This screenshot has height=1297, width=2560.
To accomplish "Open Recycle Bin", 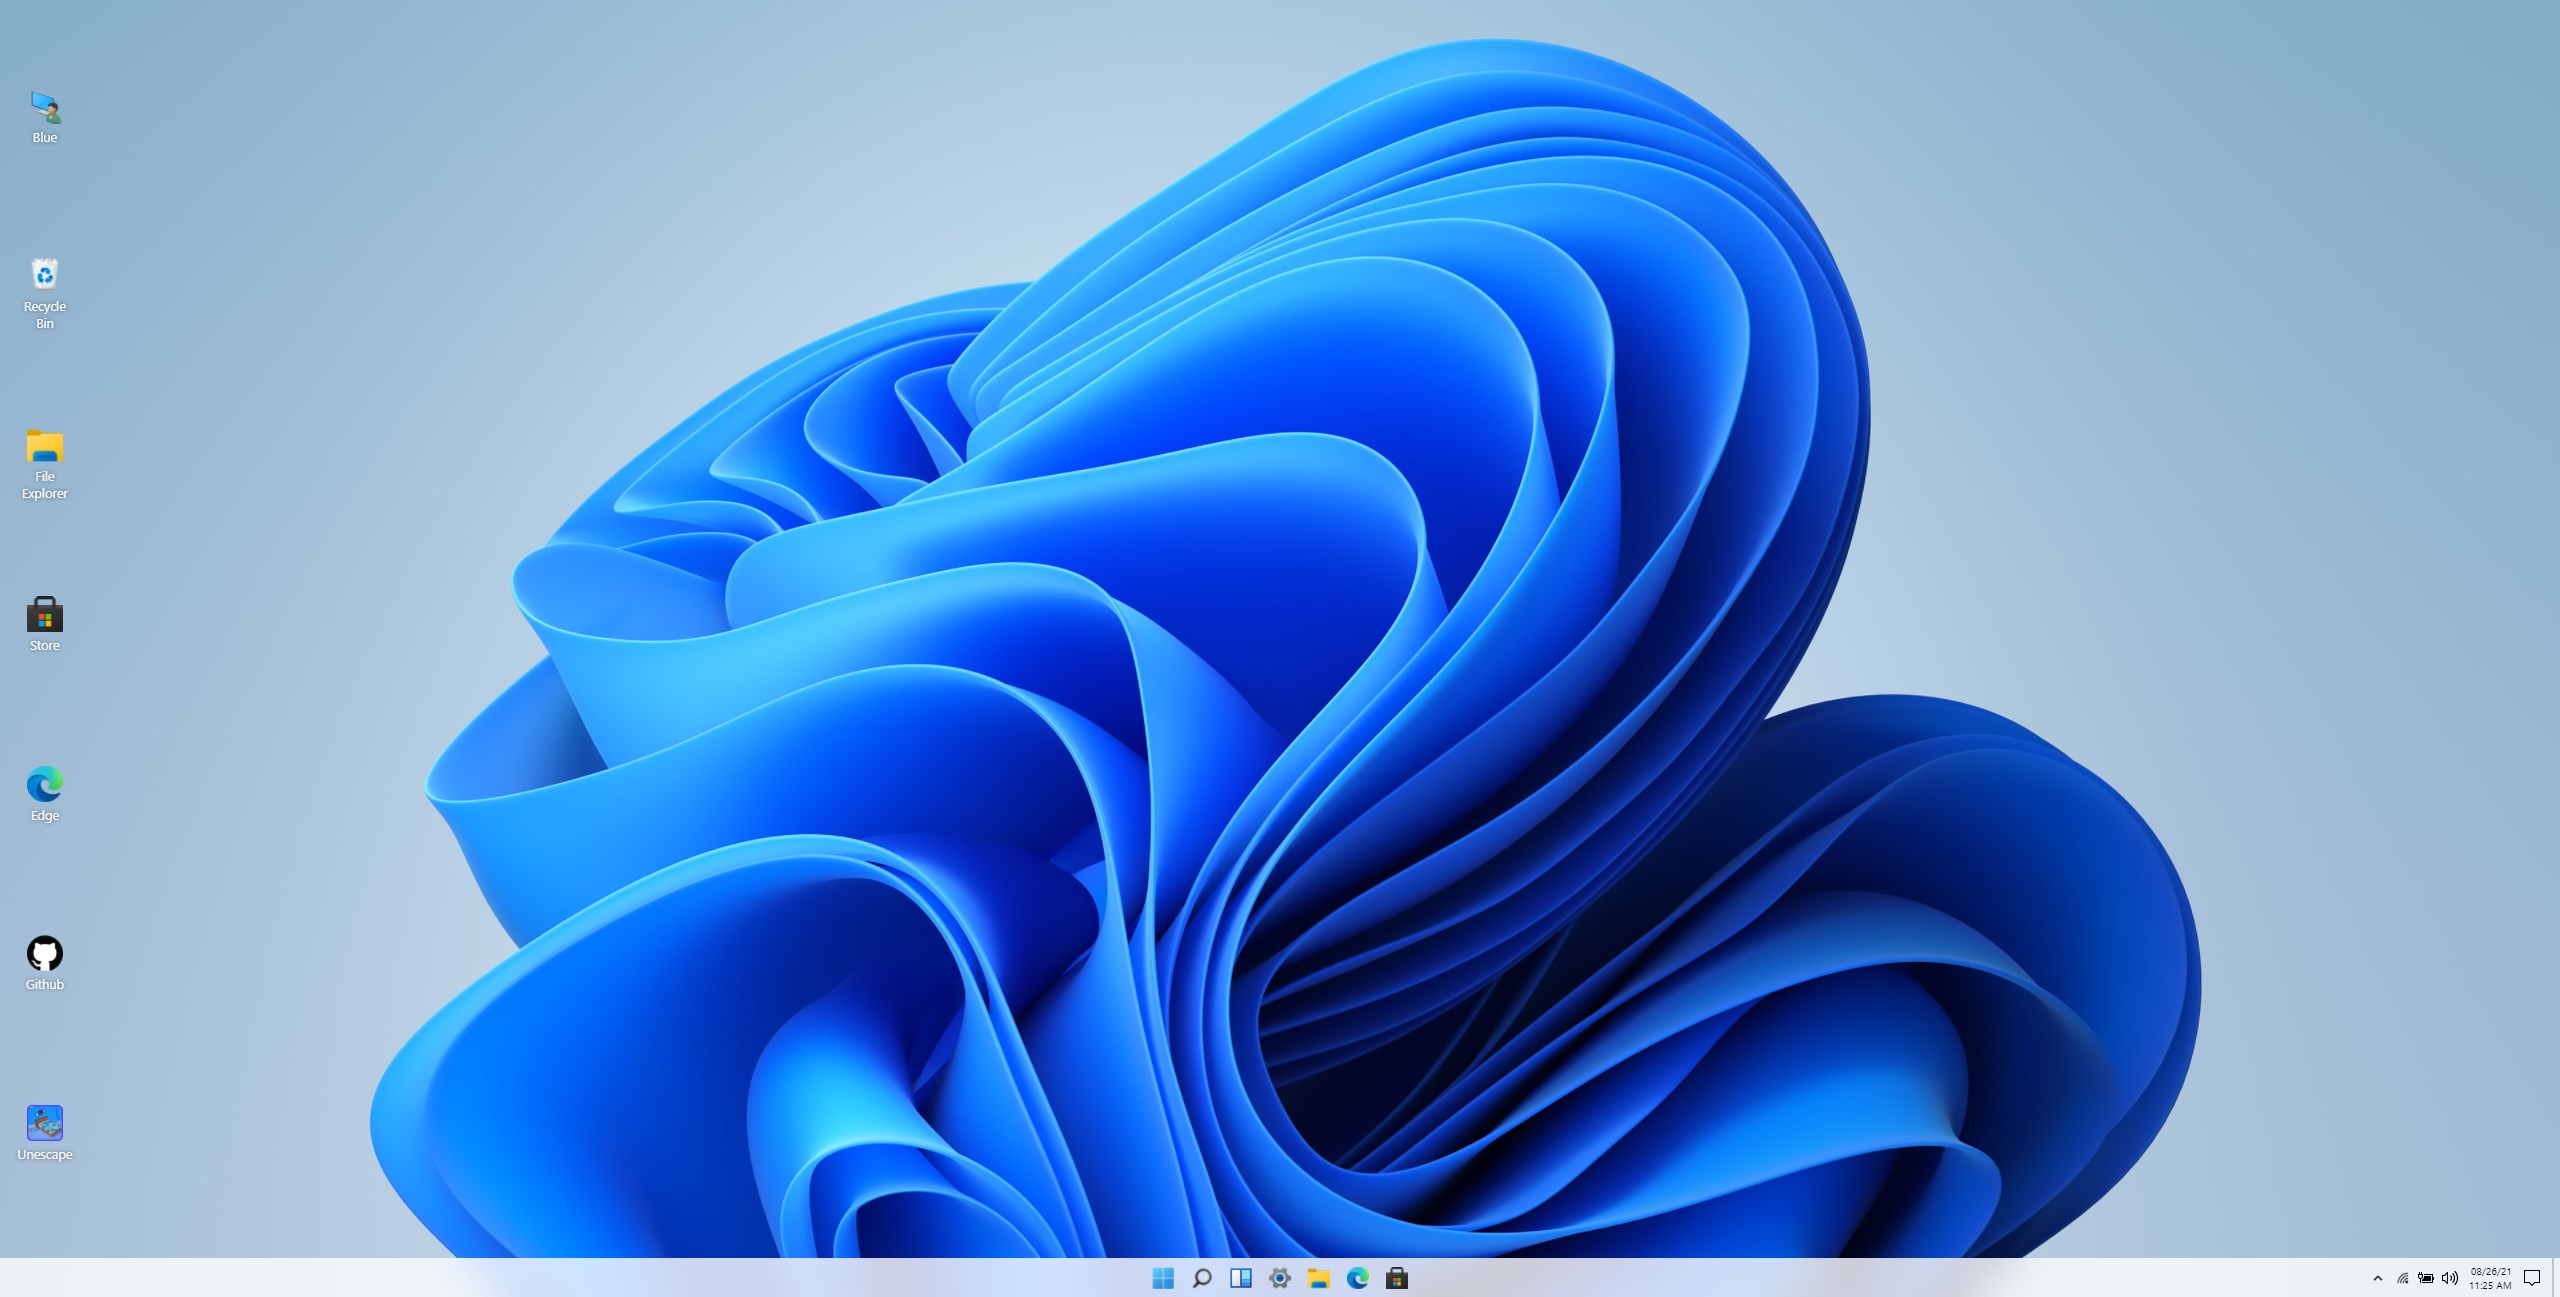I will tap(45, 275).
